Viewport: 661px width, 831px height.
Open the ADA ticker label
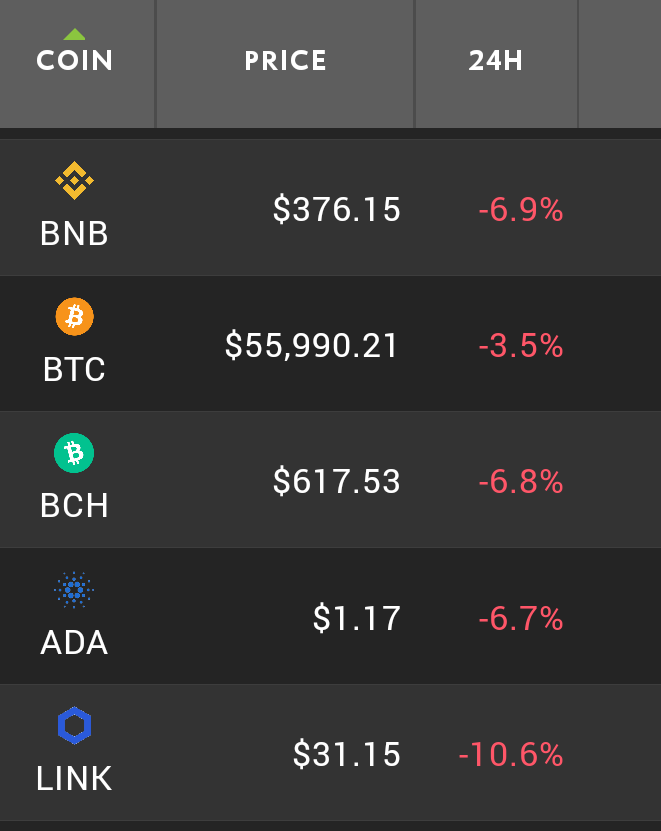(74, 642)
